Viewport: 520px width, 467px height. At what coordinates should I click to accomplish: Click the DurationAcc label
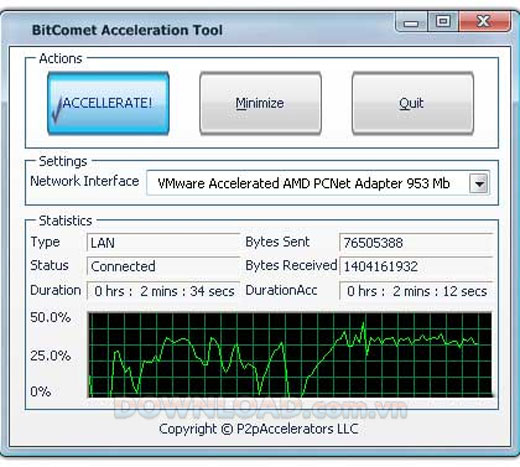[281, 290]
